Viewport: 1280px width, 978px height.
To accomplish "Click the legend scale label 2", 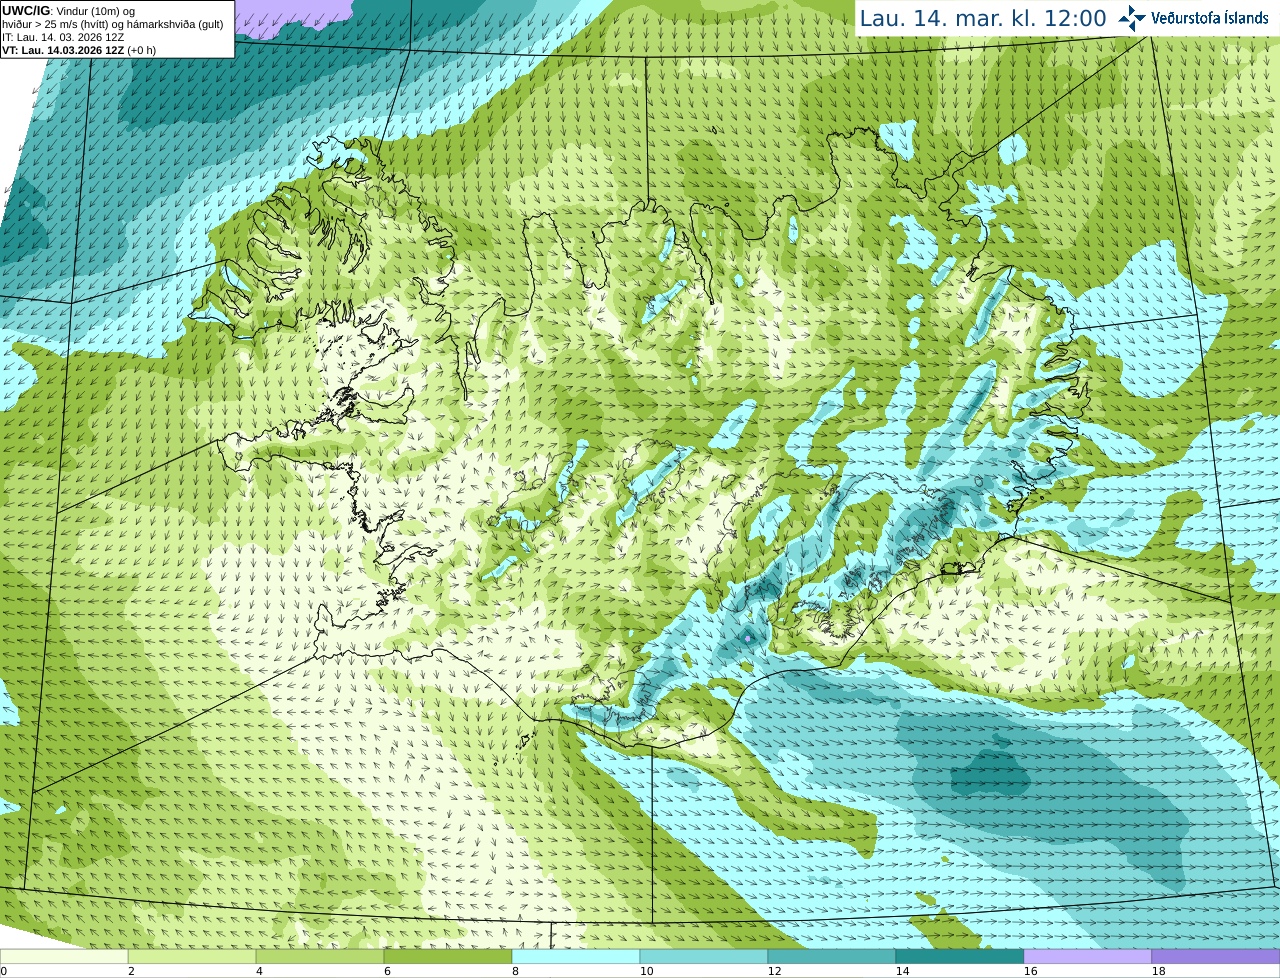I will pos(131,971).
